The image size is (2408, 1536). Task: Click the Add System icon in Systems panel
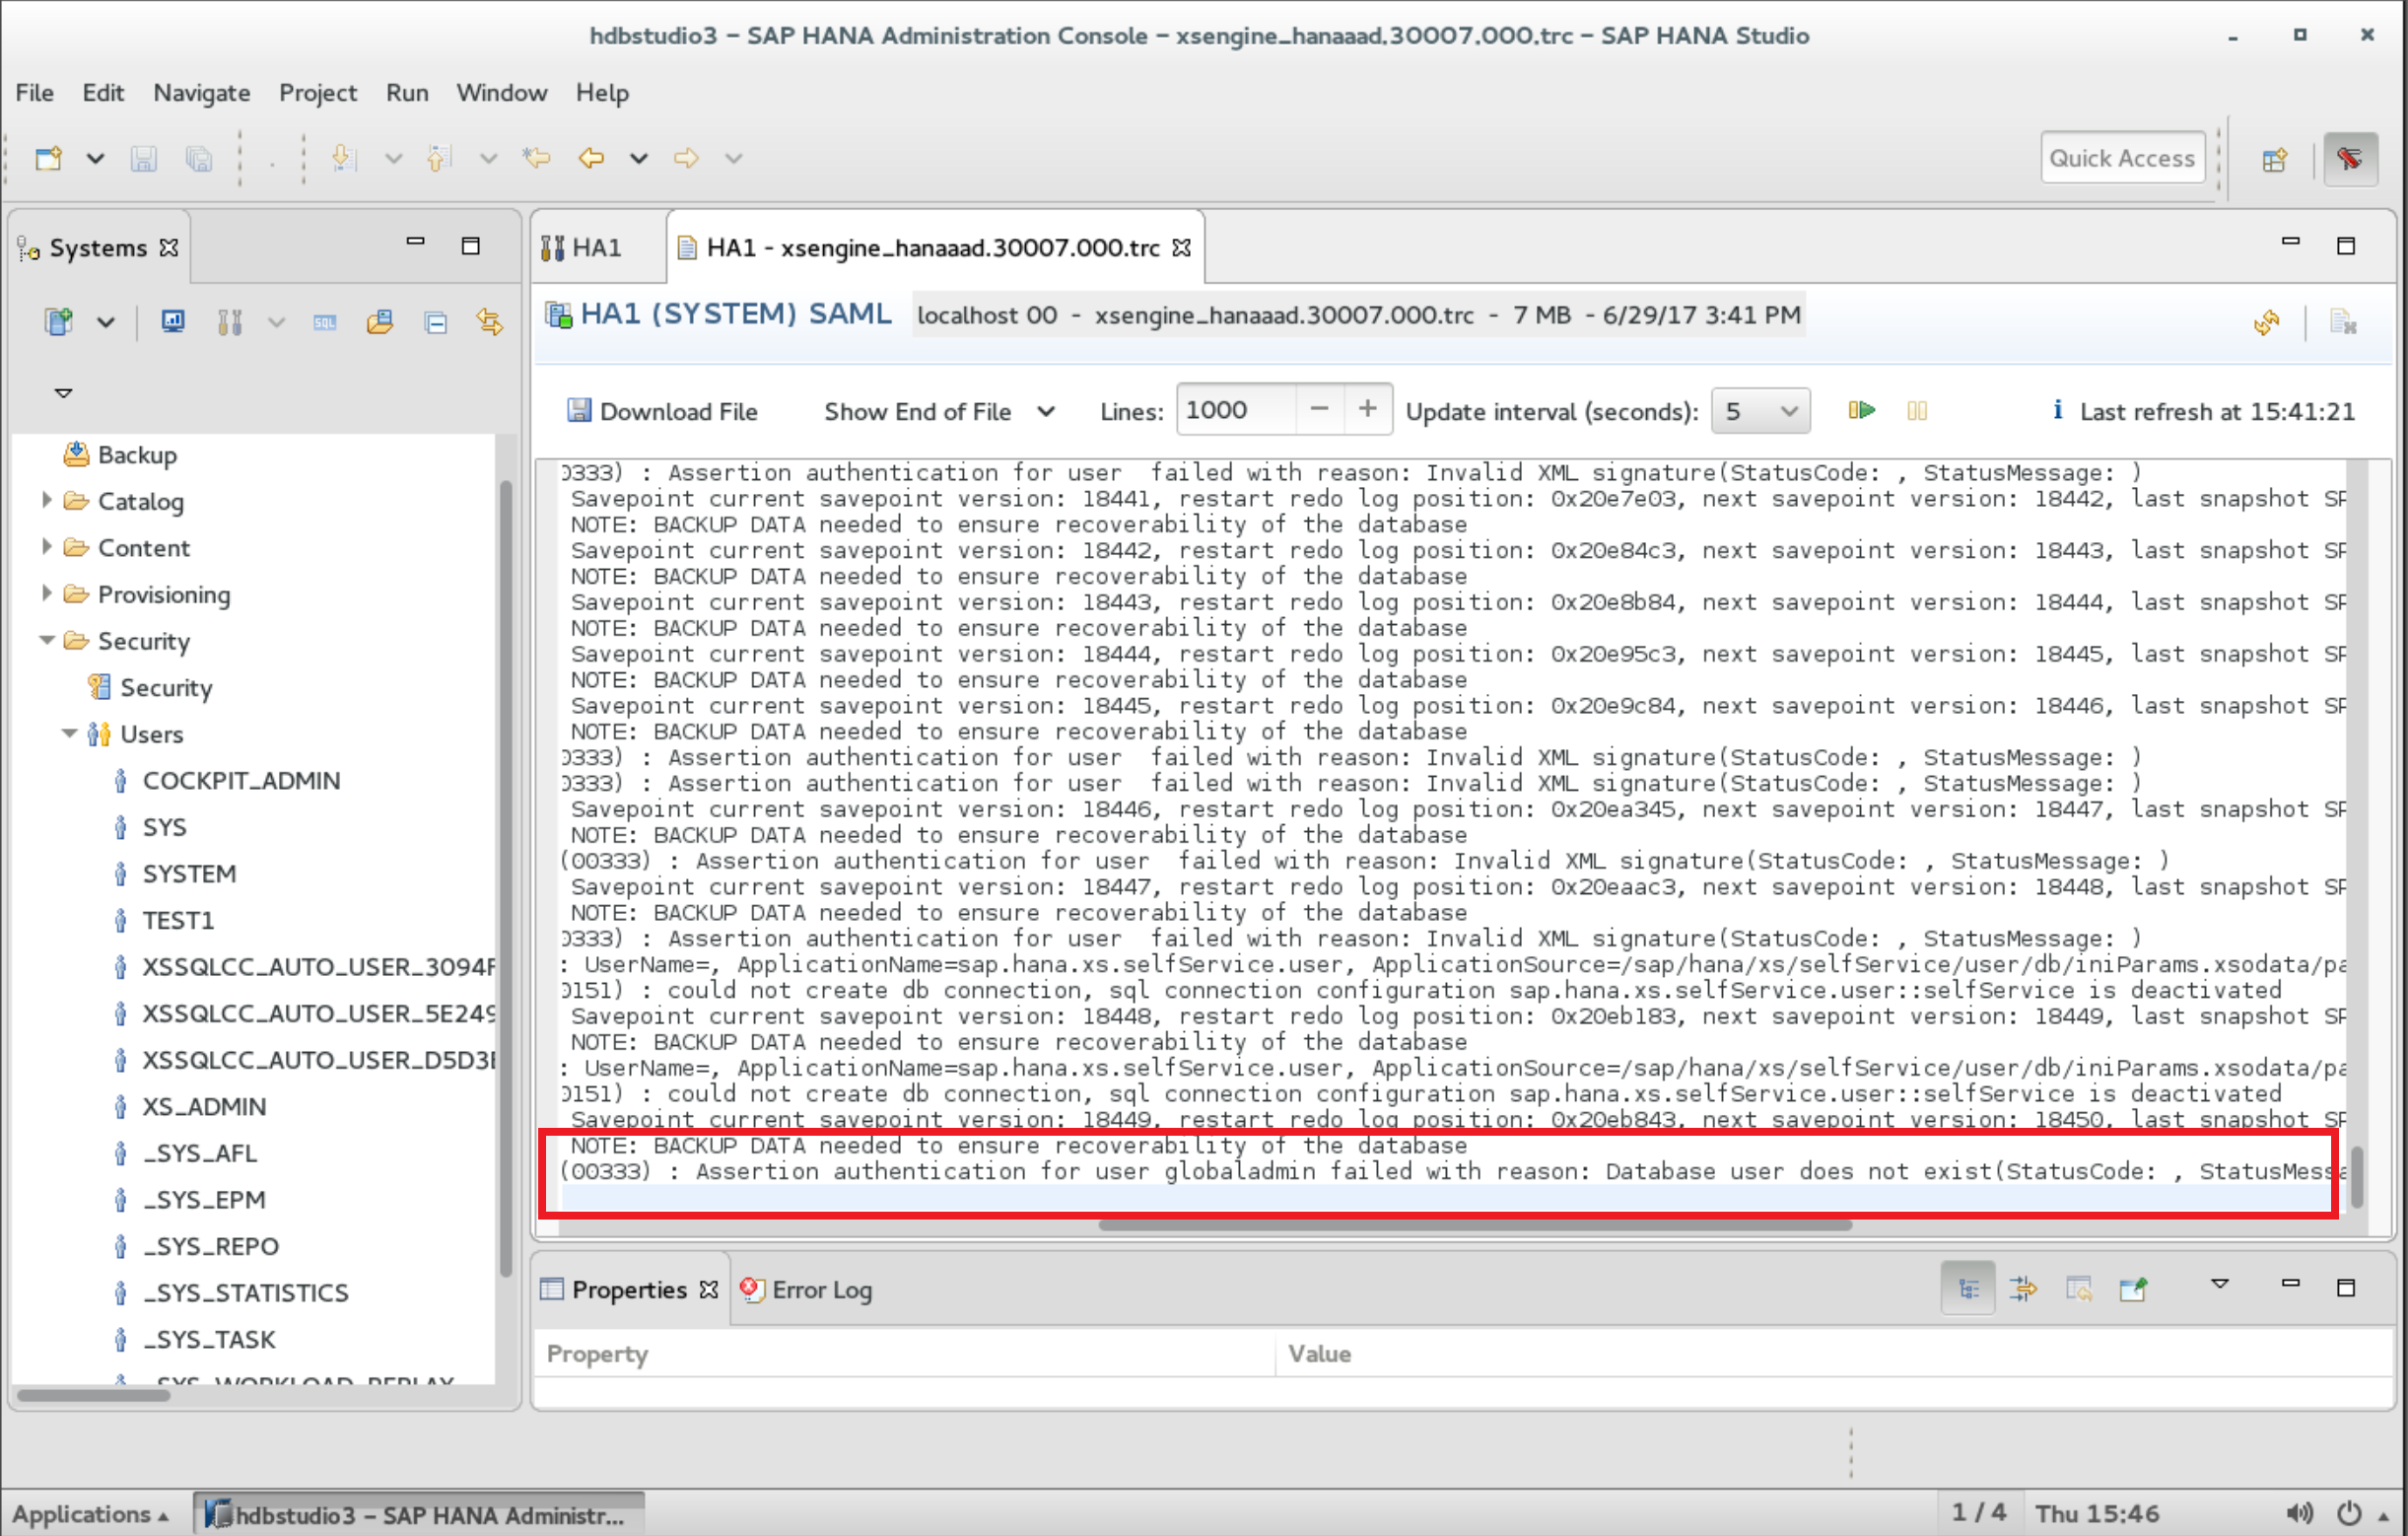58,322
